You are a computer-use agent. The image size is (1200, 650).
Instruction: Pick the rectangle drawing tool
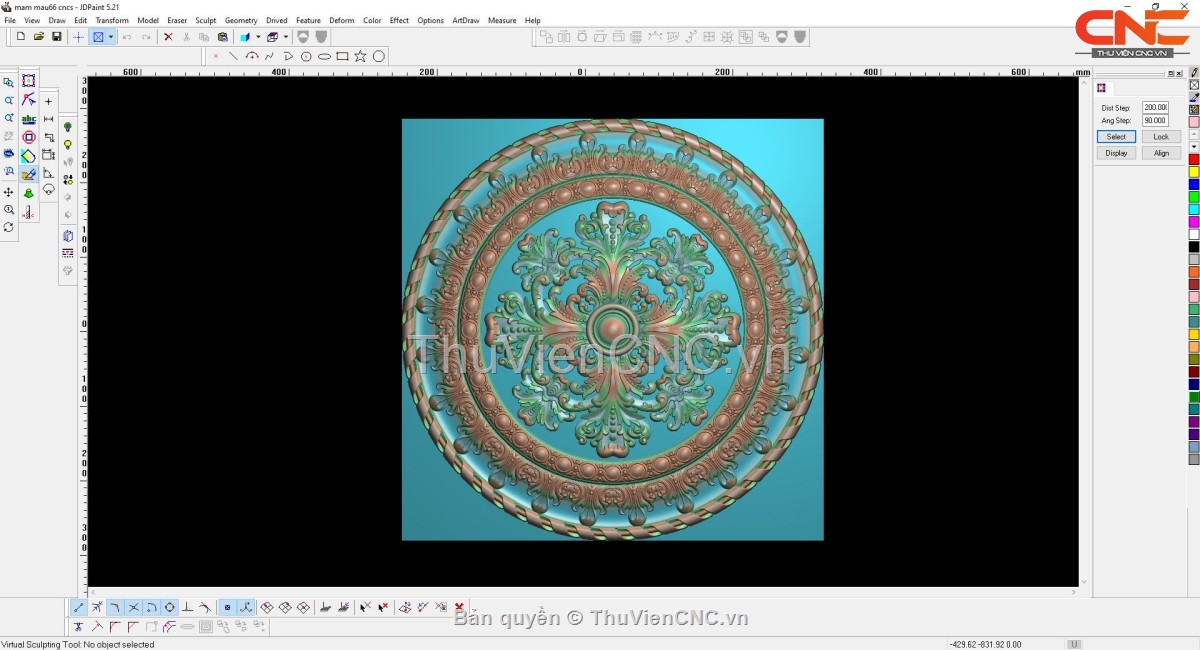(x=342, y=56)
